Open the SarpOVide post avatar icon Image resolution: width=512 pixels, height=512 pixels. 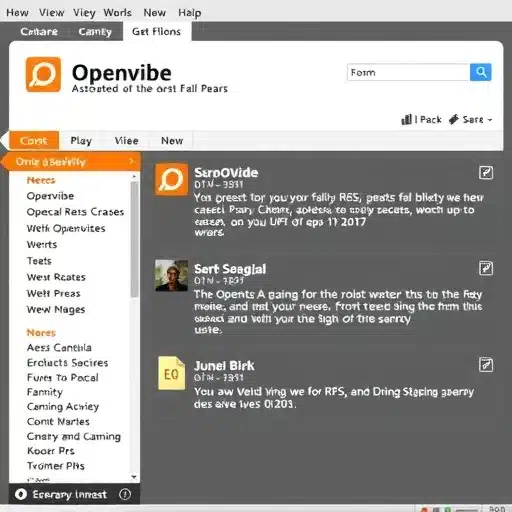pos(172,179)
